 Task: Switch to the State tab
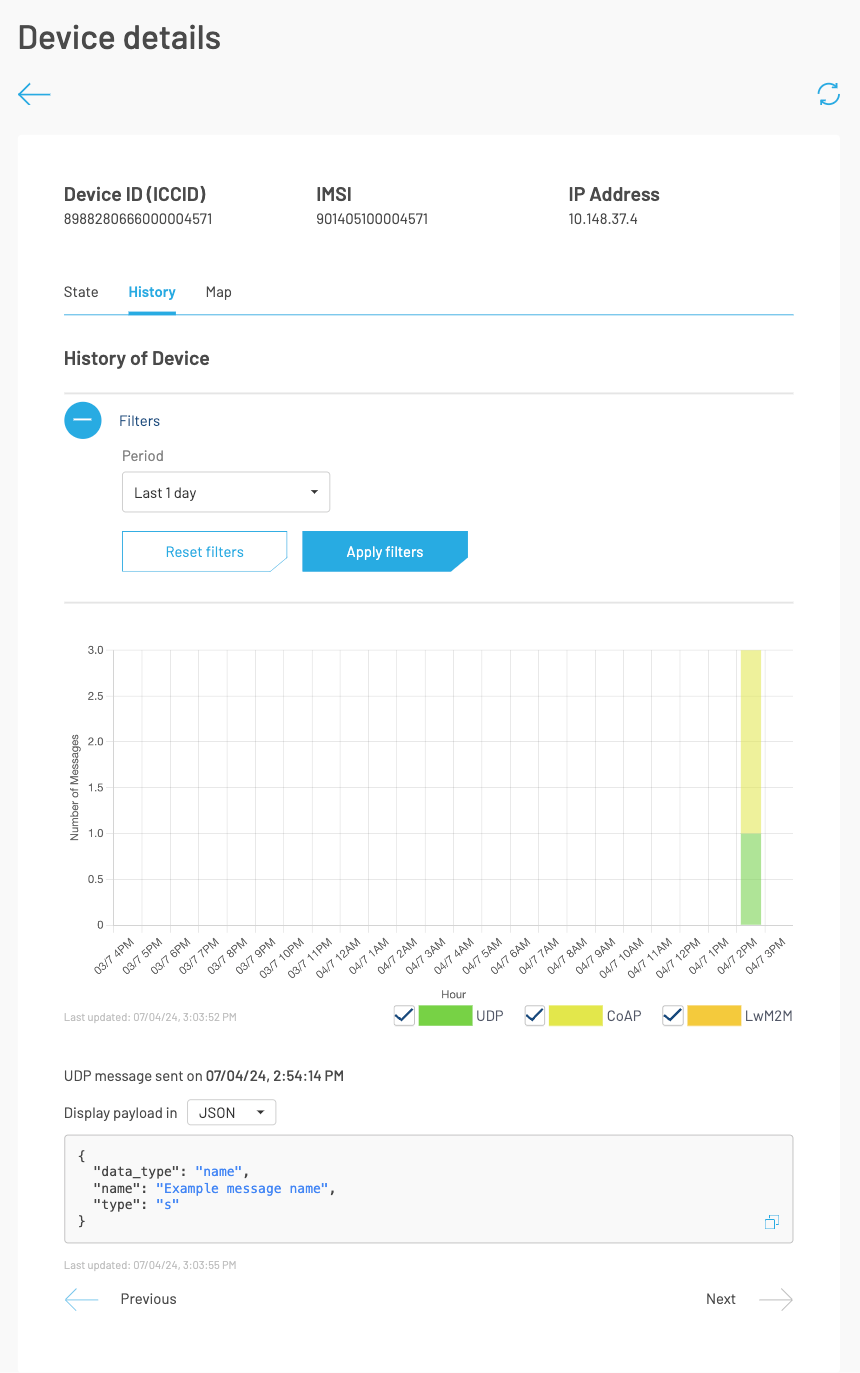tap(81, 292)
